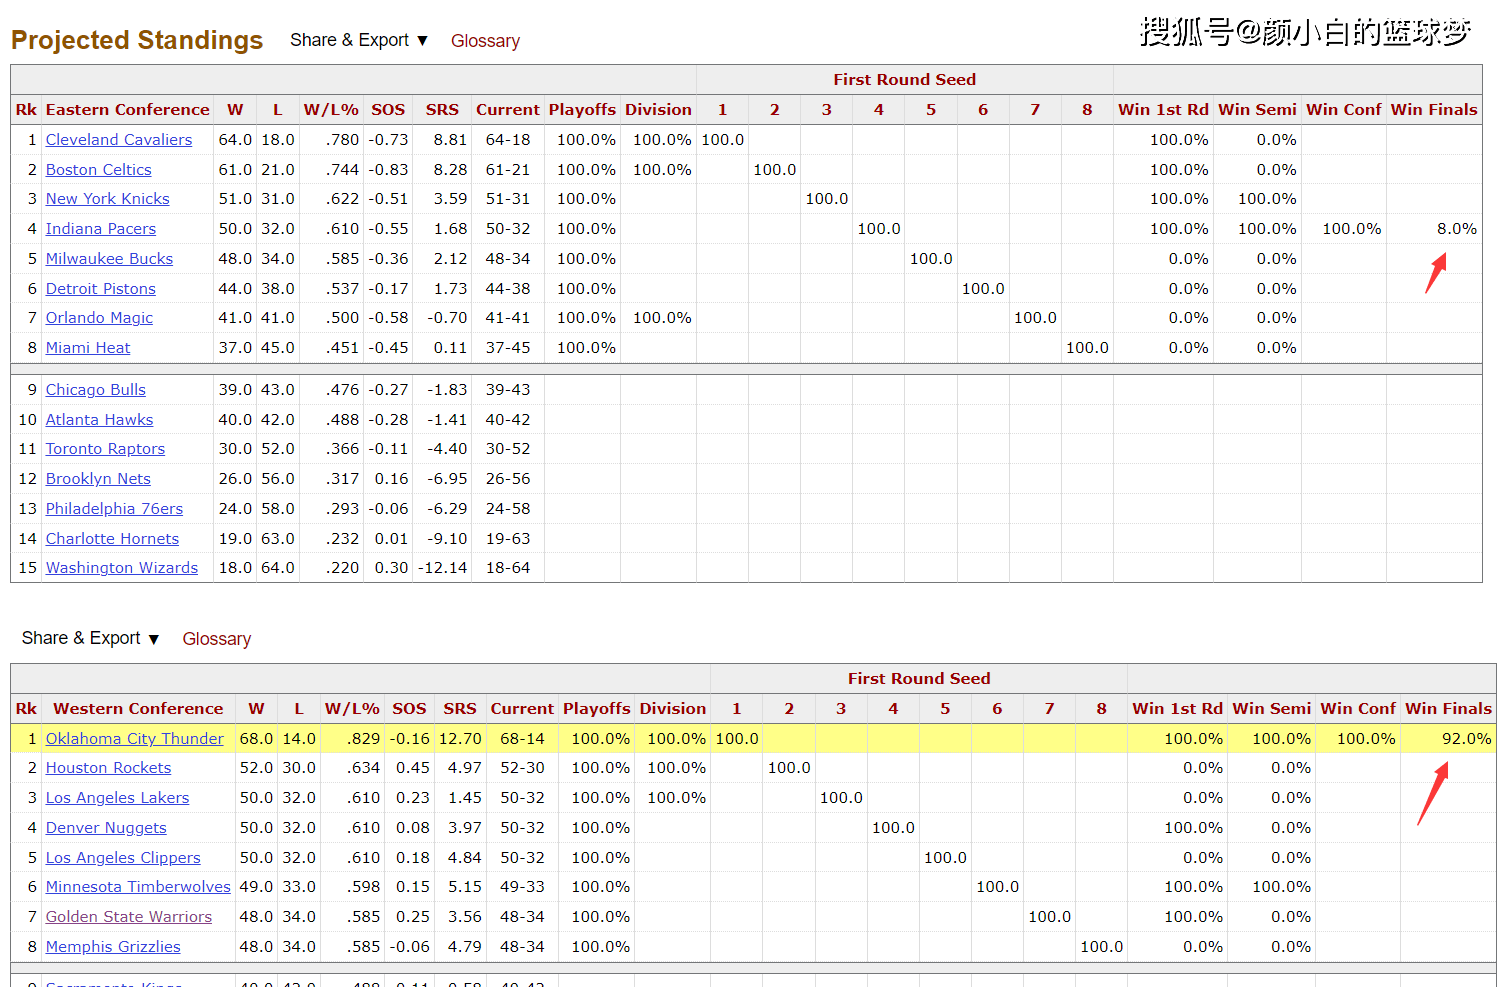This screenshot has width=1508, height=987.
Task: Open Miami Heat team link
Action: (x=88, y=348)
